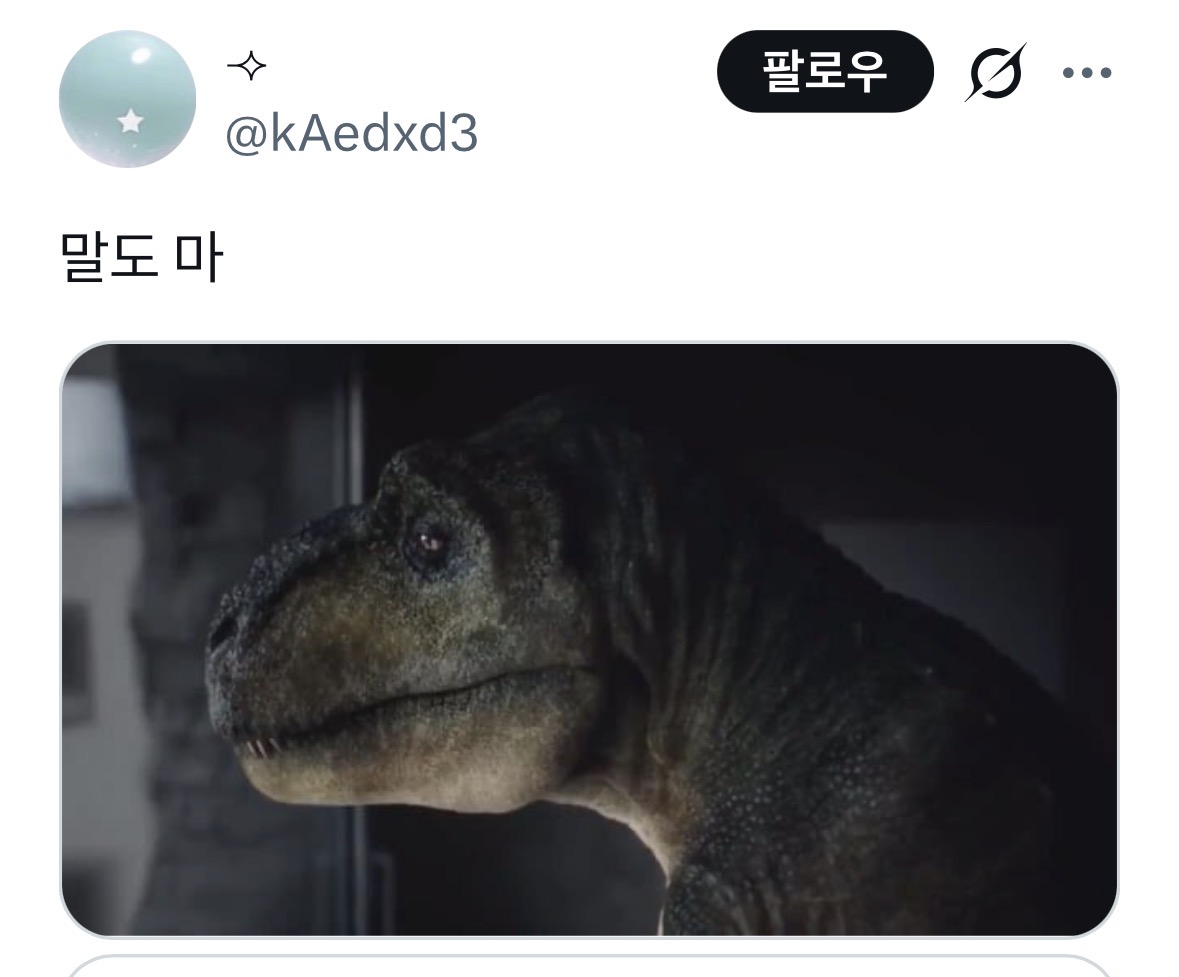Click the white star on the avatar
The width and height of the screenshot is (1179, 977).
[x=131, y=120]
